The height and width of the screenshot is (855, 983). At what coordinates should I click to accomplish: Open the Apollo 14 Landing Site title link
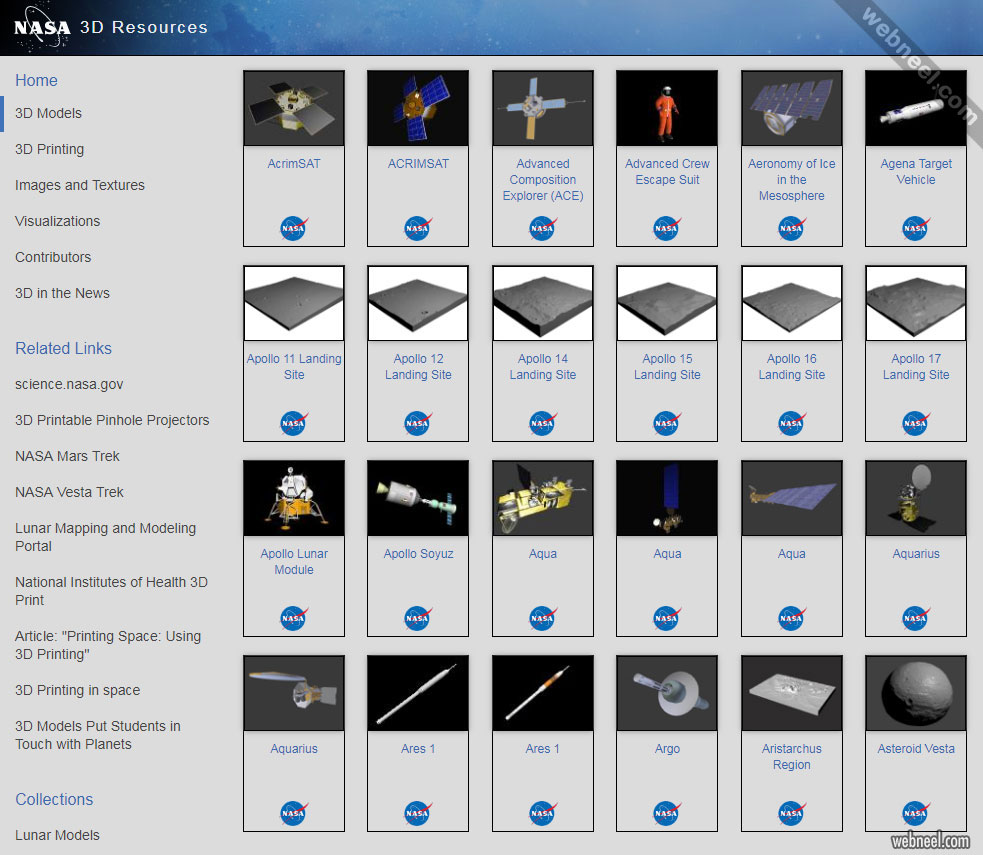543,367
